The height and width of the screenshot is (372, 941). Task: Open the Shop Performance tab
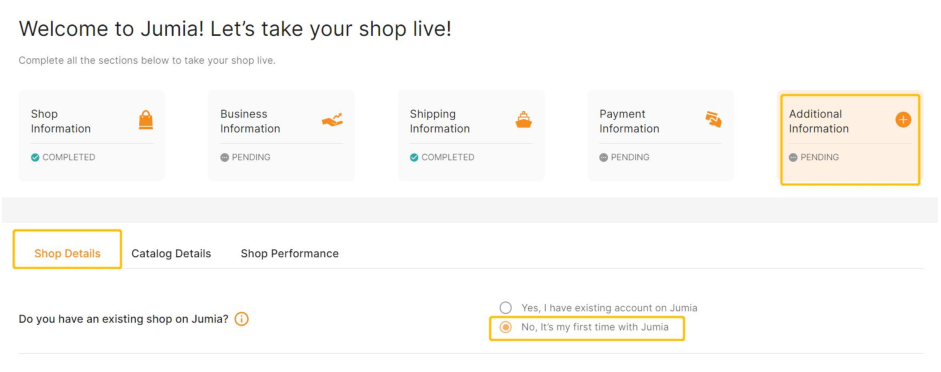(x=290, y=253)
